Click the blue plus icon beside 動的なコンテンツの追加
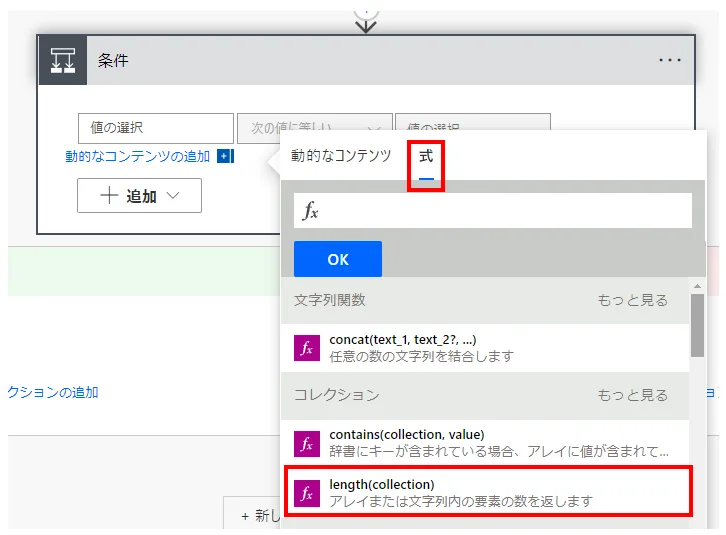The height and width of the screenshot is (535, 726). 224,156
